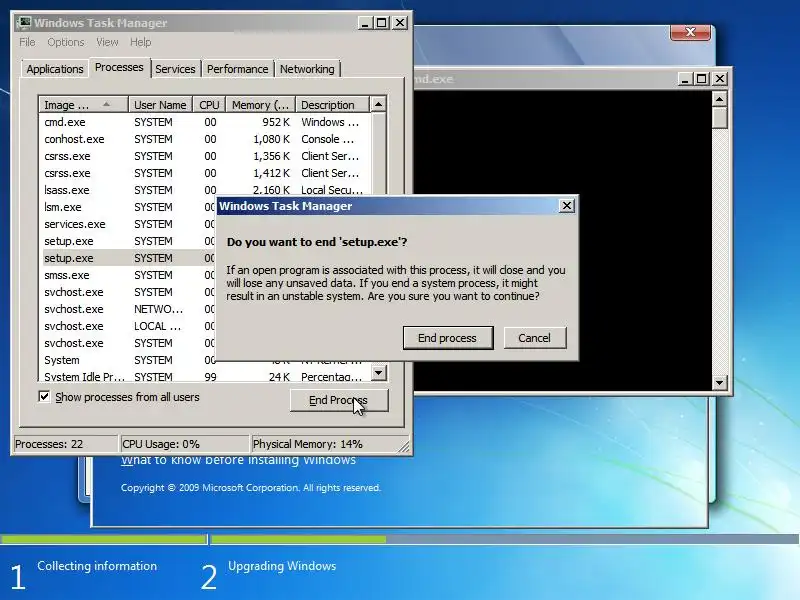Click the Upgrading Windows progress bar

pyautogui.click(x=505, y=539)
